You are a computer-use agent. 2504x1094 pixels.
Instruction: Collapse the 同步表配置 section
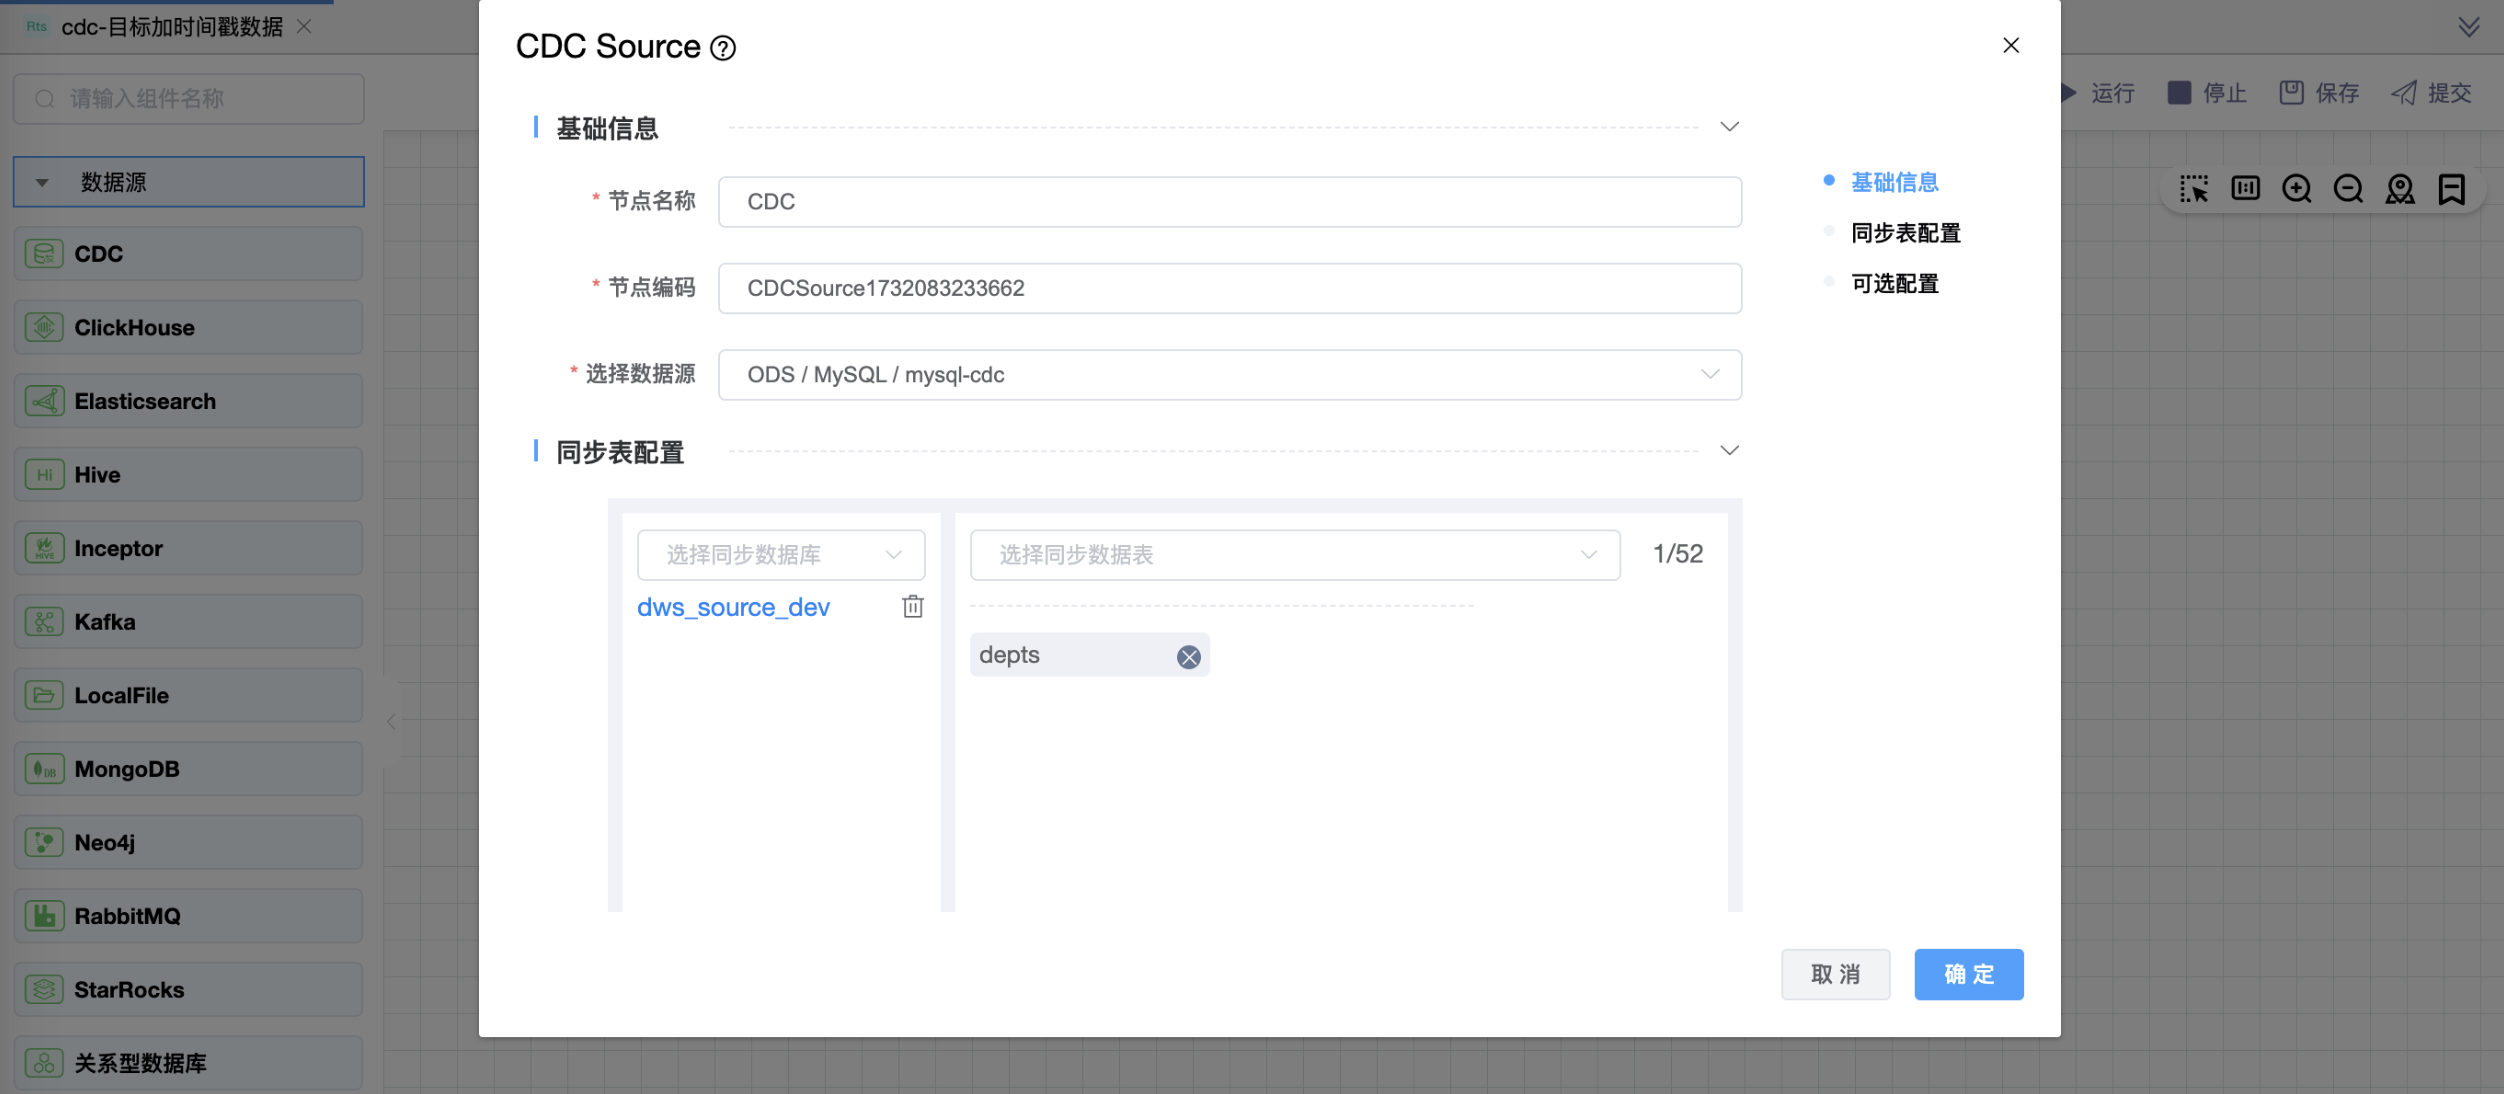coord(1729,451)
